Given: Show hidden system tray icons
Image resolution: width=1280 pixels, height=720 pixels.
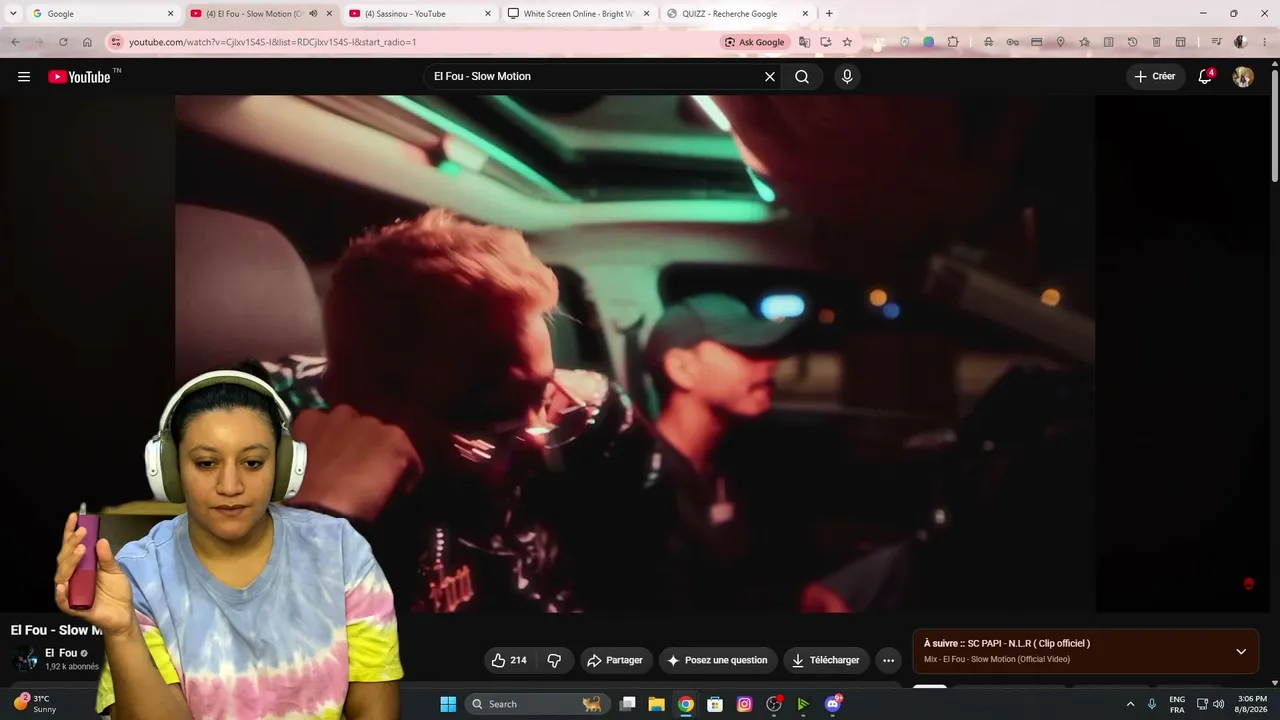Looking at the screenshot, I should (x=1131, y=704).
